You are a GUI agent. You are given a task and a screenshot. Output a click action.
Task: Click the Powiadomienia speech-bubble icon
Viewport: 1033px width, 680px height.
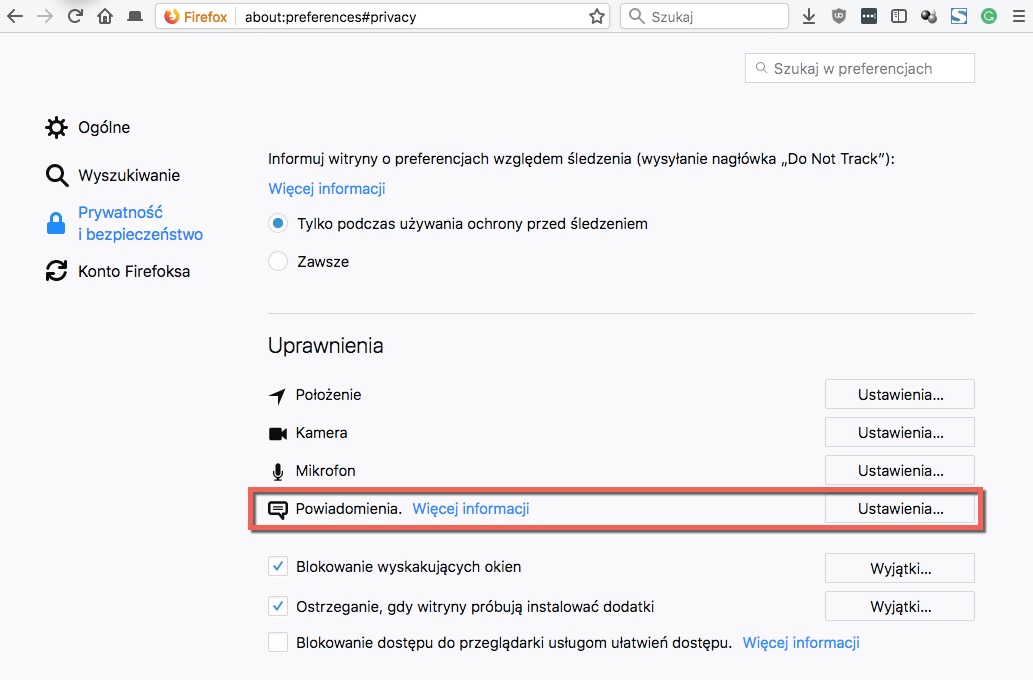click(277, 509)
